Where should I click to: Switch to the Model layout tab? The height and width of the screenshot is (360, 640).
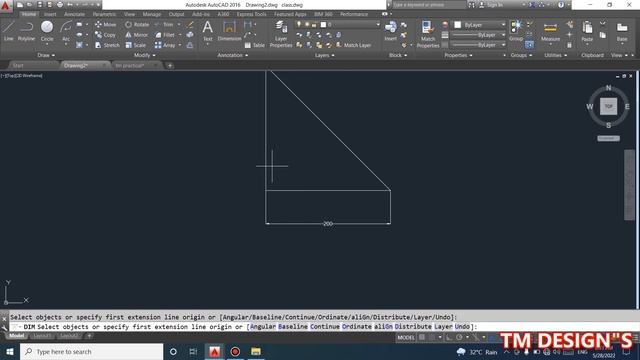point(17,336)
